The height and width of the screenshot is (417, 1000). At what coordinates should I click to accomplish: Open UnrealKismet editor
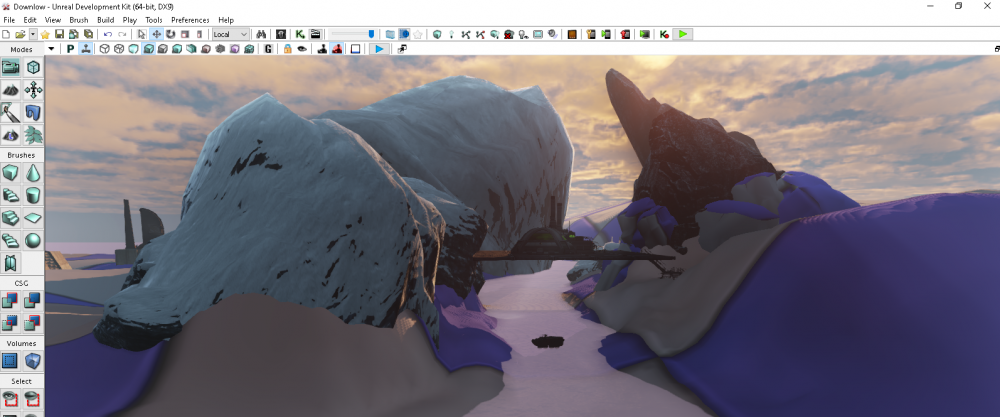300,34
